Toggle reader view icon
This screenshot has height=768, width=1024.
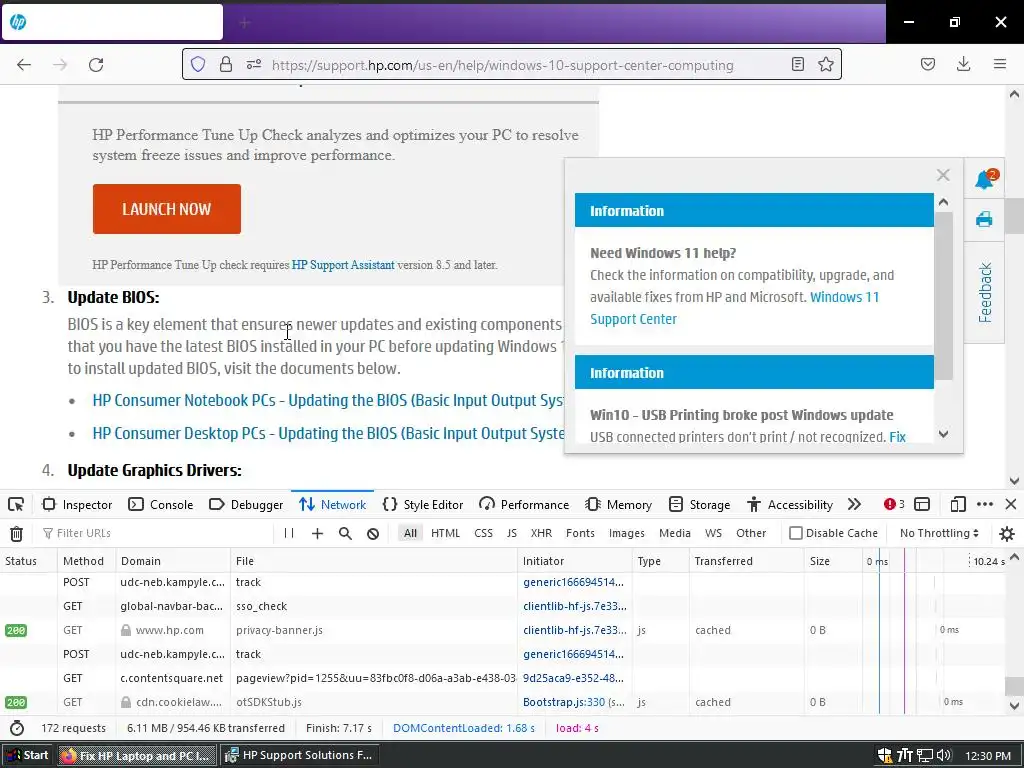click(797, 64)
